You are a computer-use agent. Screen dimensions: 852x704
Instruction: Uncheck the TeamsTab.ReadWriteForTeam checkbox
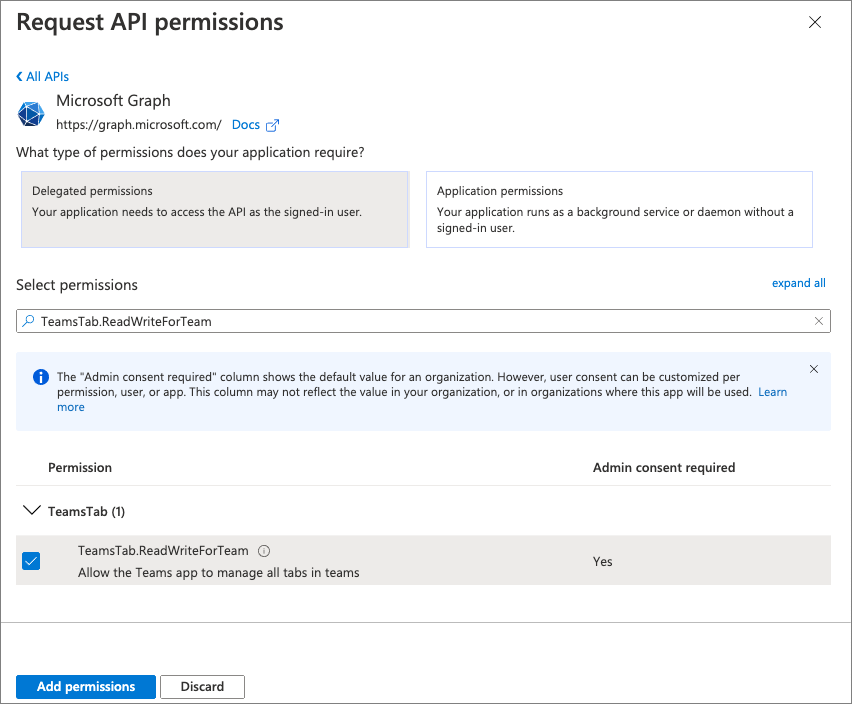(x=31, y=561)
